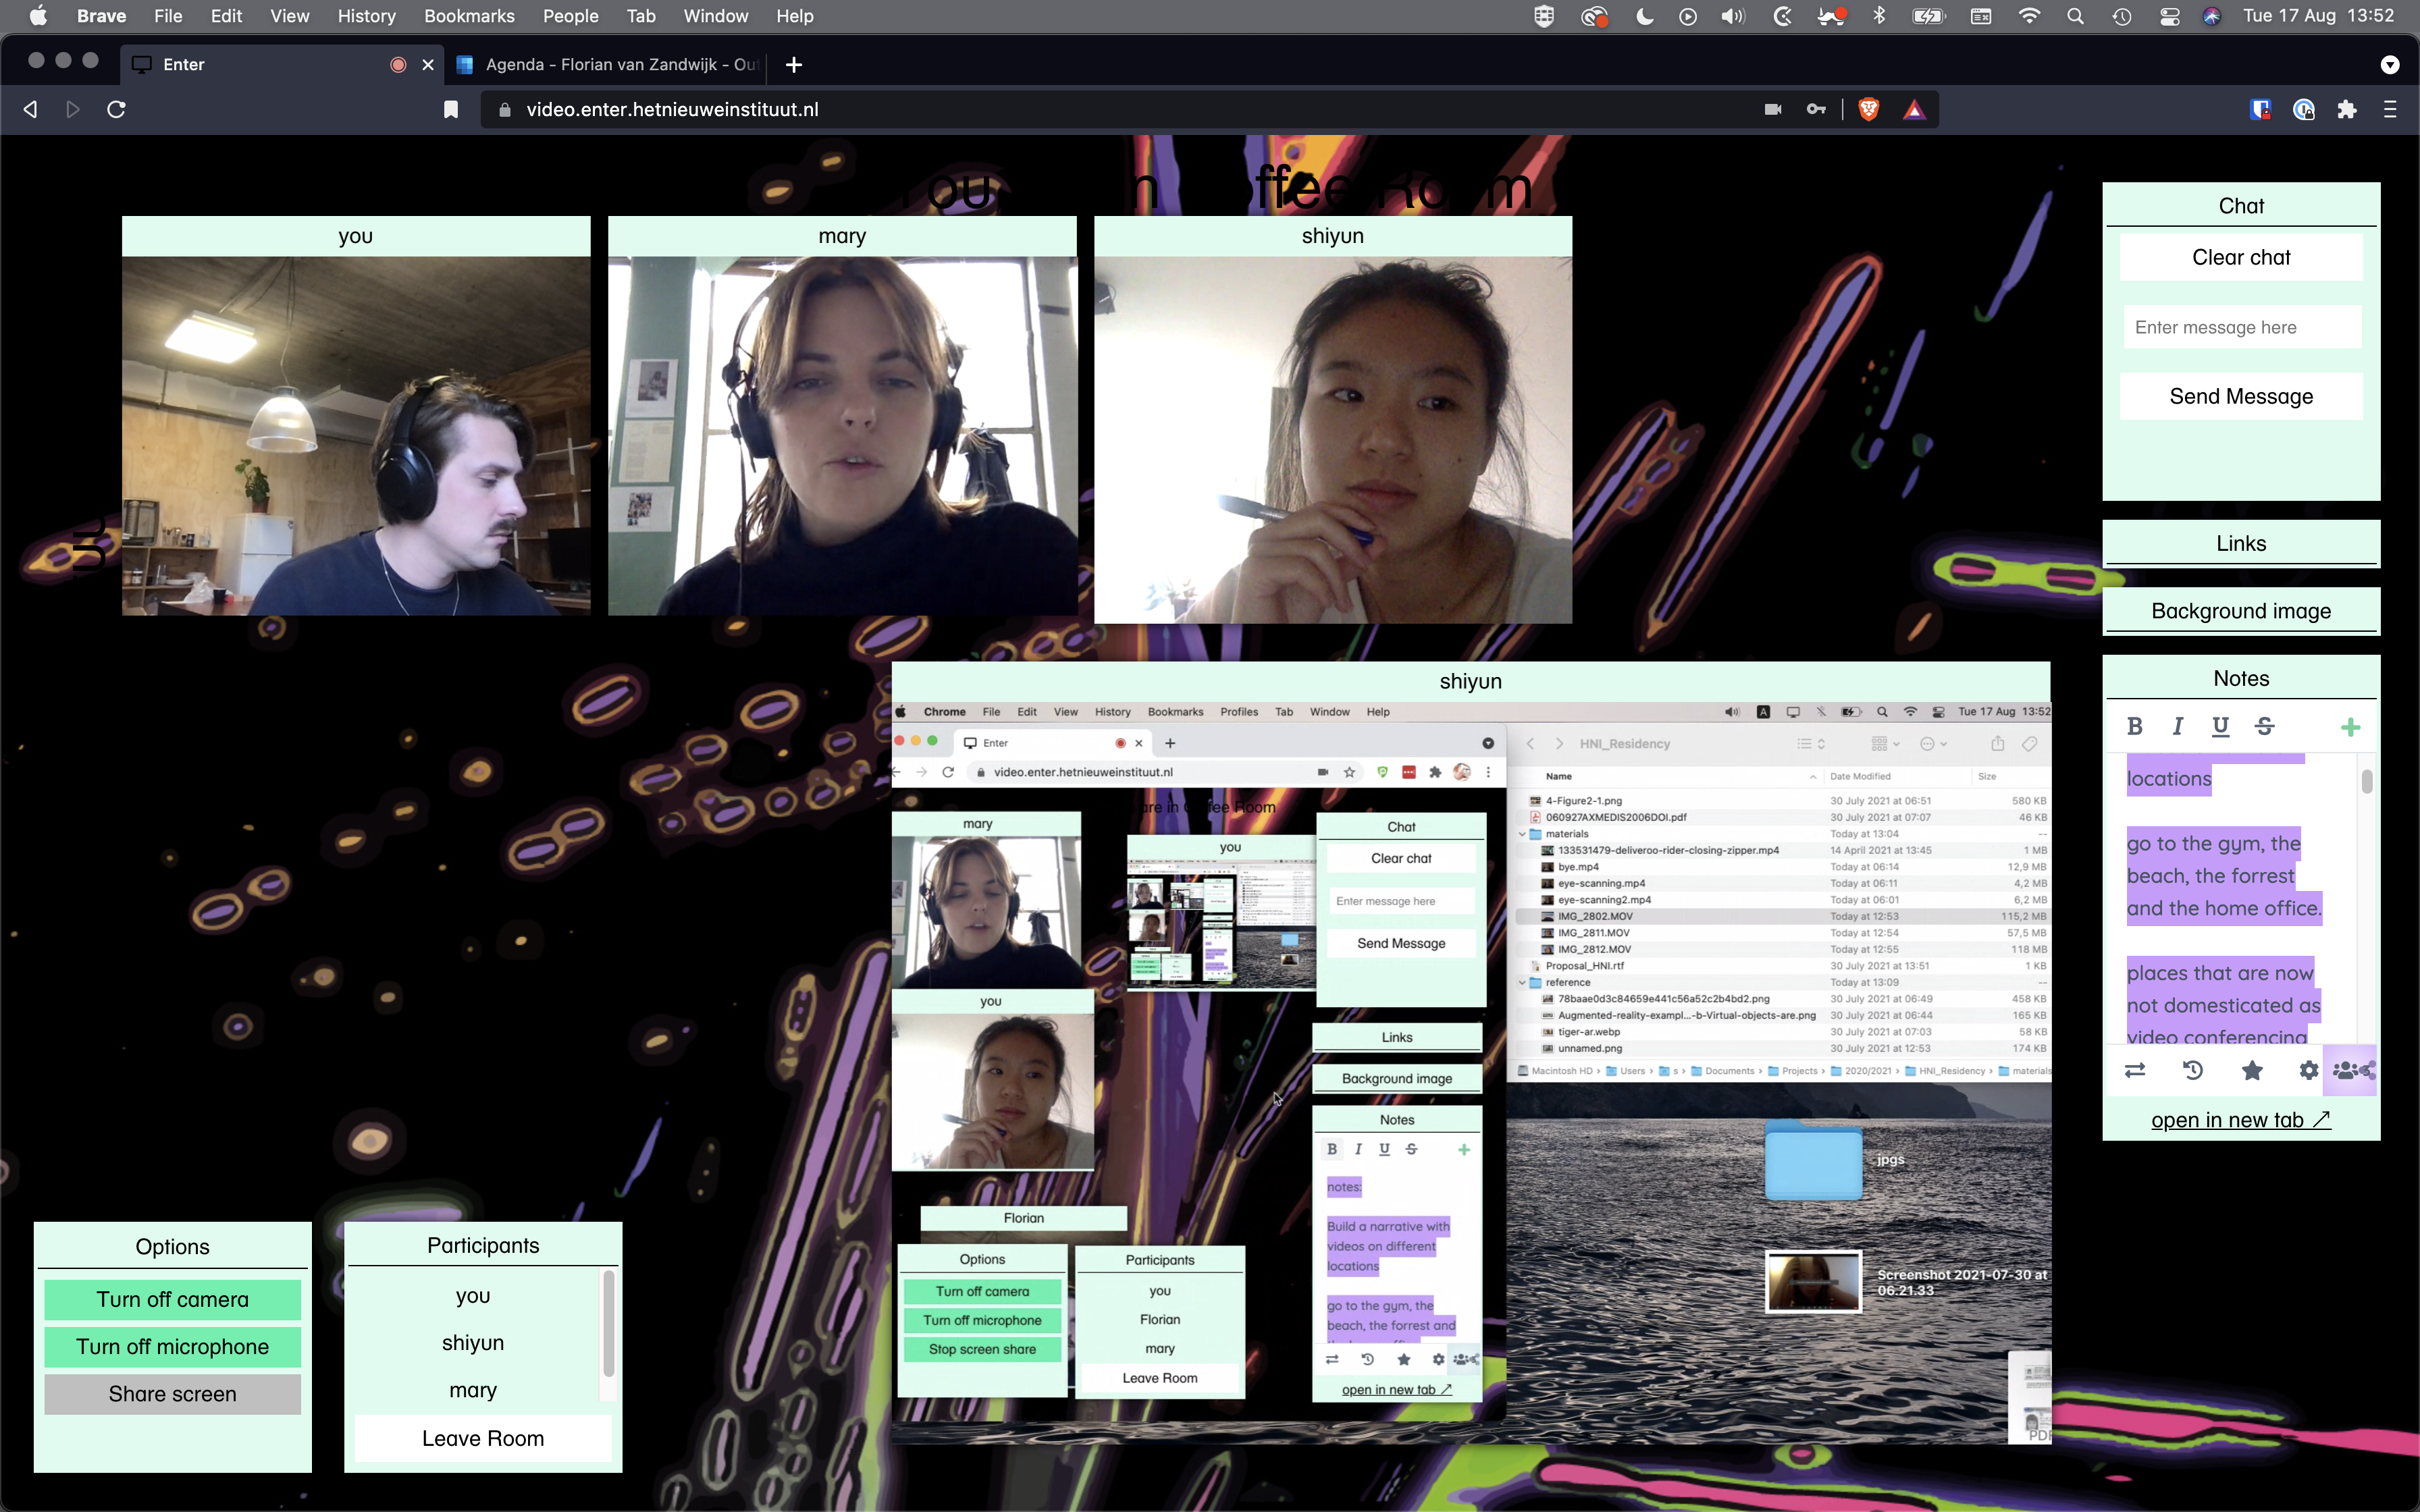Toggle underline in the large Notes toolbar

2220,727
